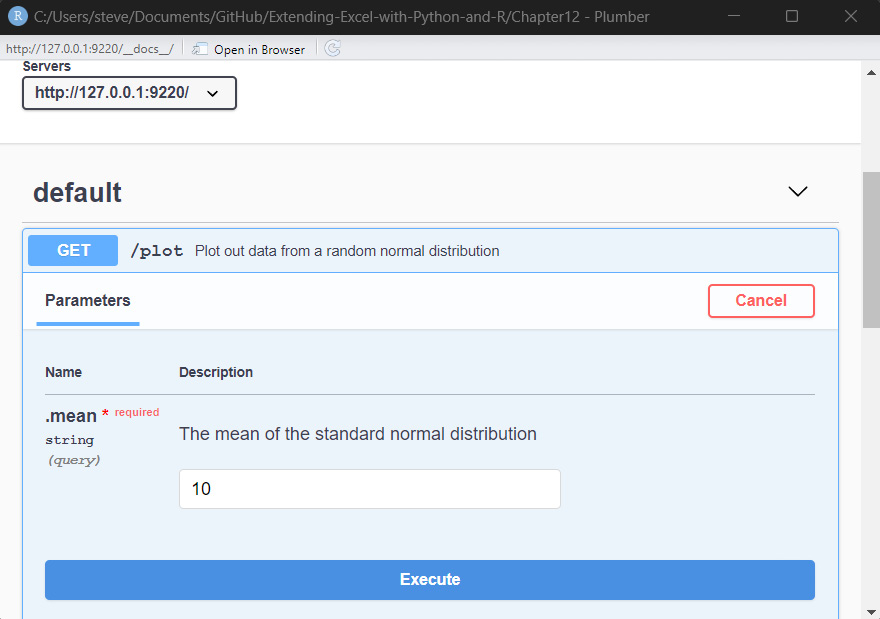Click the vertical scrollbar thumb
This screenshot has height=619, width=880.
pos(871,250)
